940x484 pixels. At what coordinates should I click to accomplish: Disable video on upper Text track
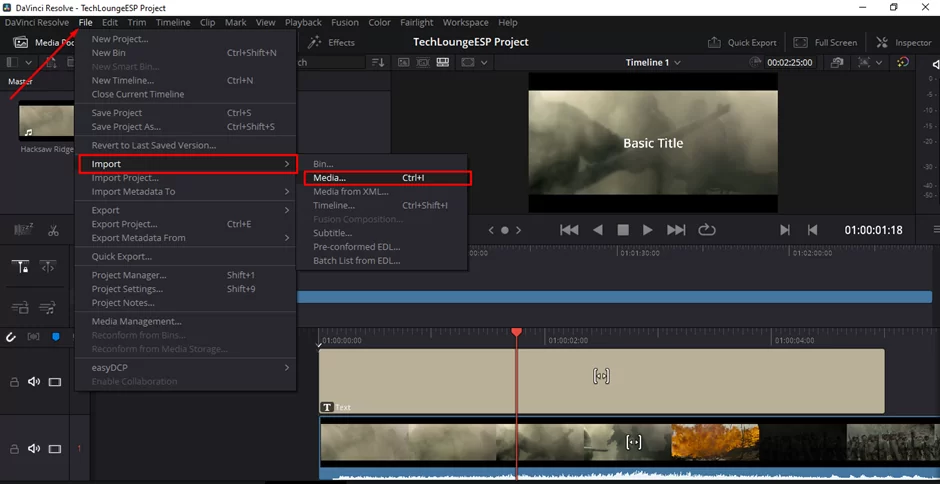click(x=55, y=382)
